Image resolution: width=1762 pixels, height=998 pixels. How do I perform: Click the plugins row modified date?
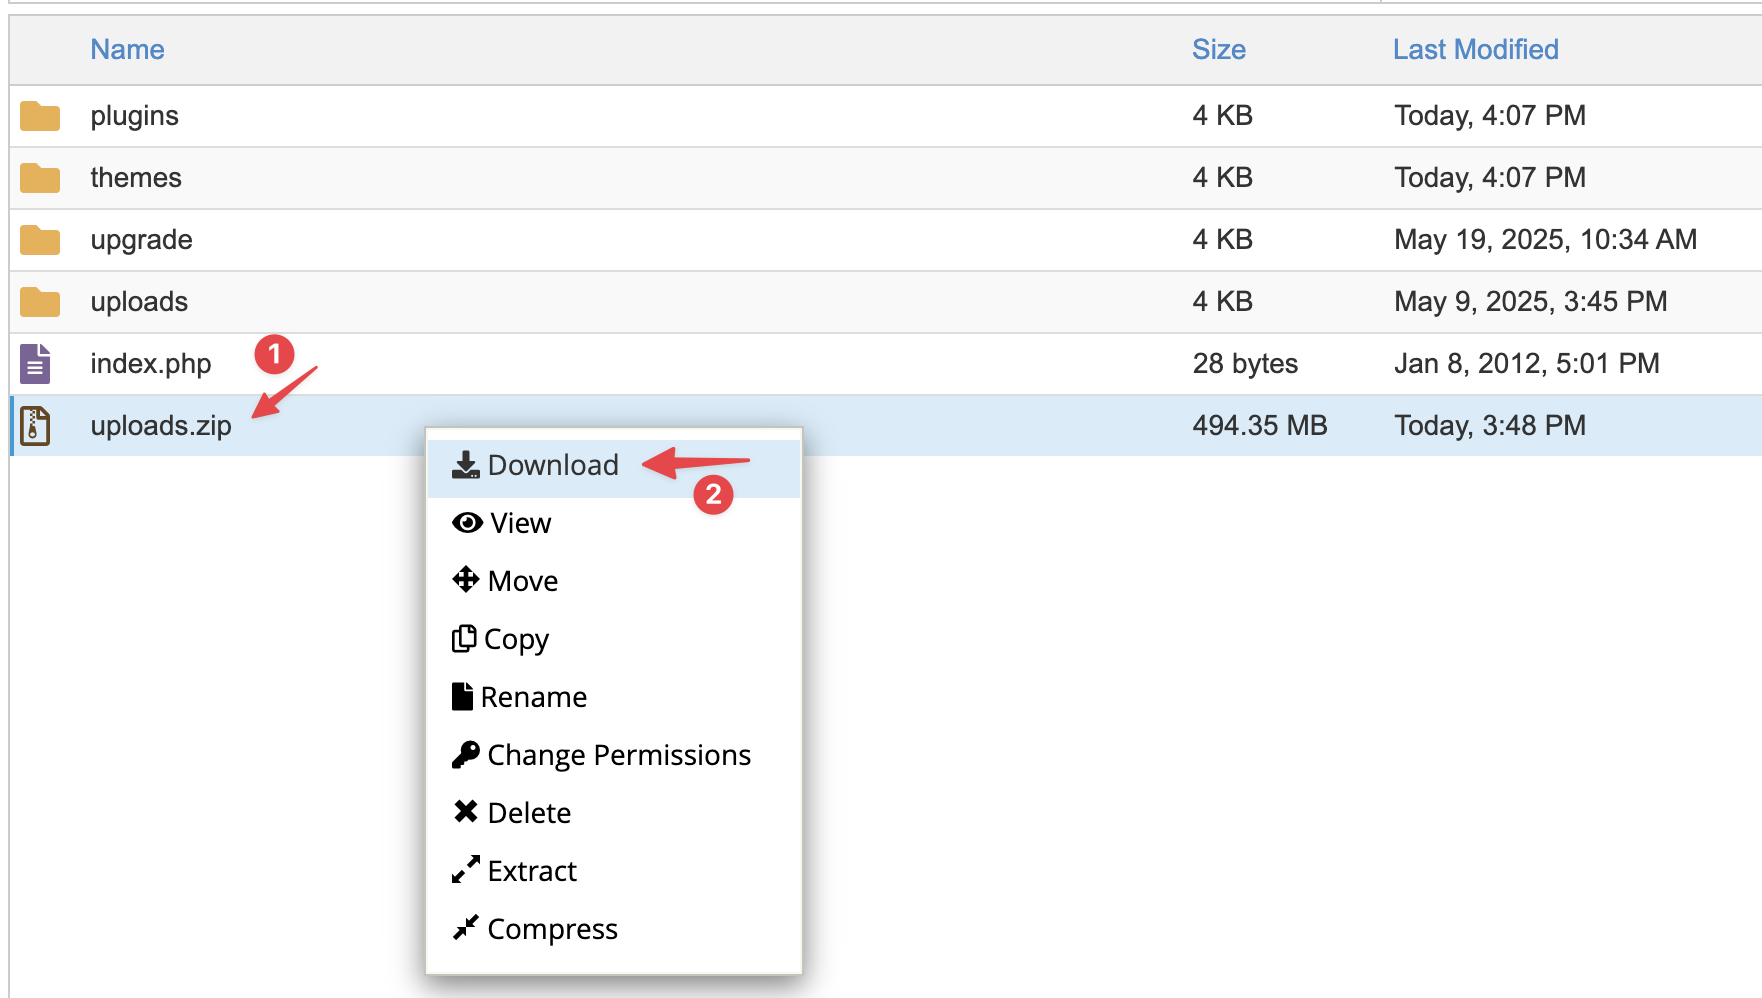(1490, 116)
